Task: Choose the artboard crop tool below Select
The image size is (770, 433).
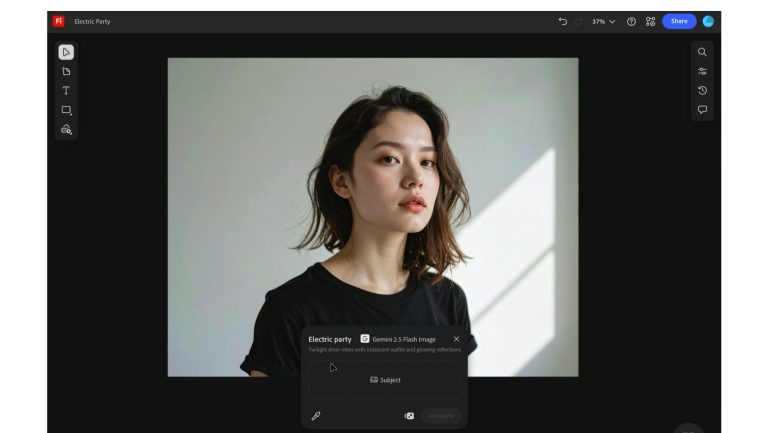Action: click(x=66, y=72)
